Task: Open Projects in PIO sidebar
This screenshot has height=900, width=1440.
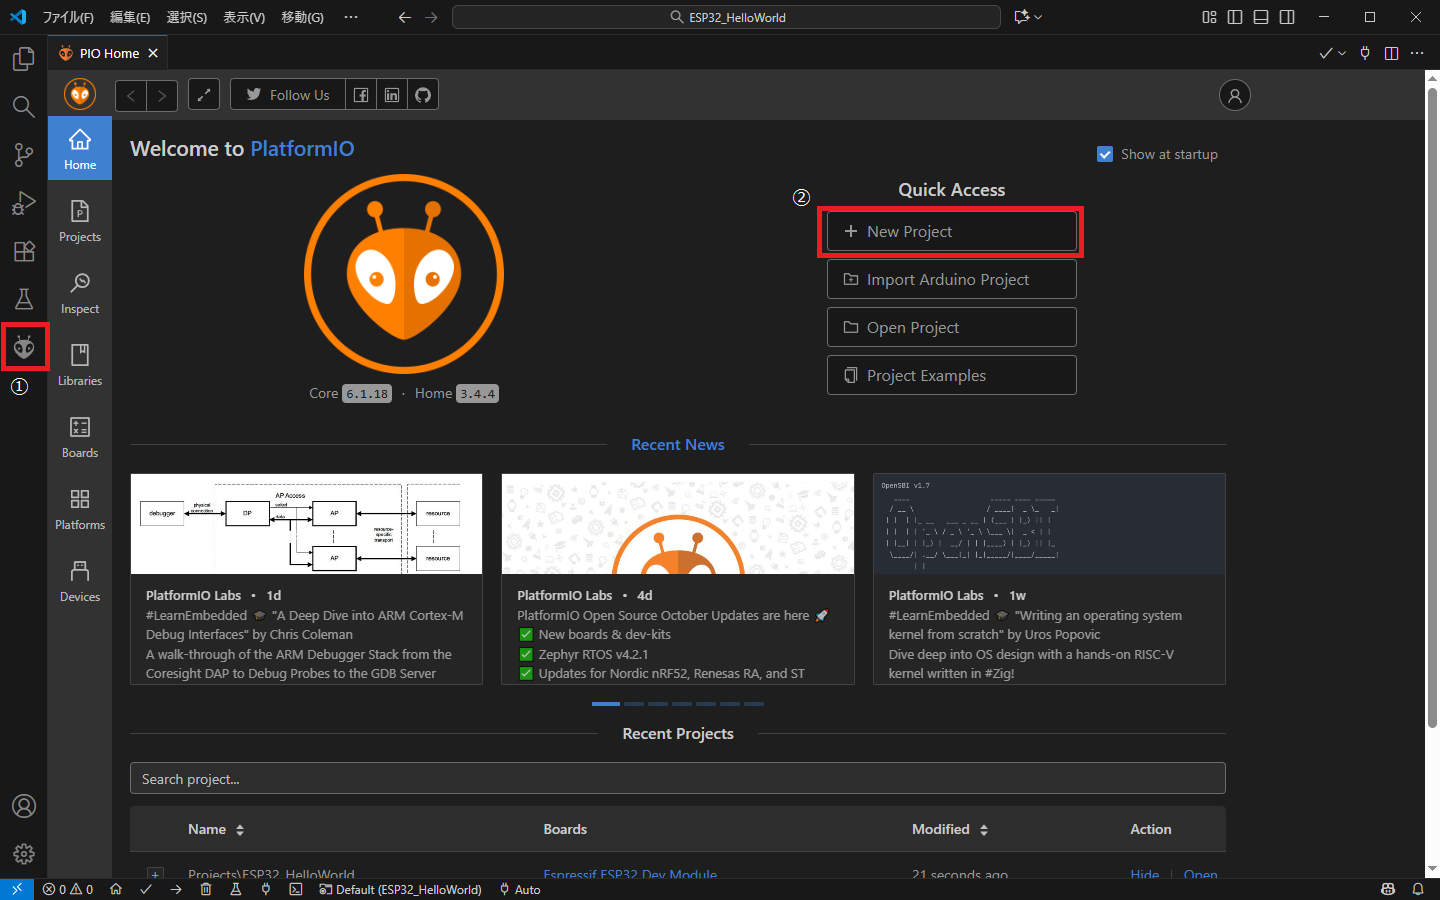Action: pyautogui.click(x=80, y=220)
